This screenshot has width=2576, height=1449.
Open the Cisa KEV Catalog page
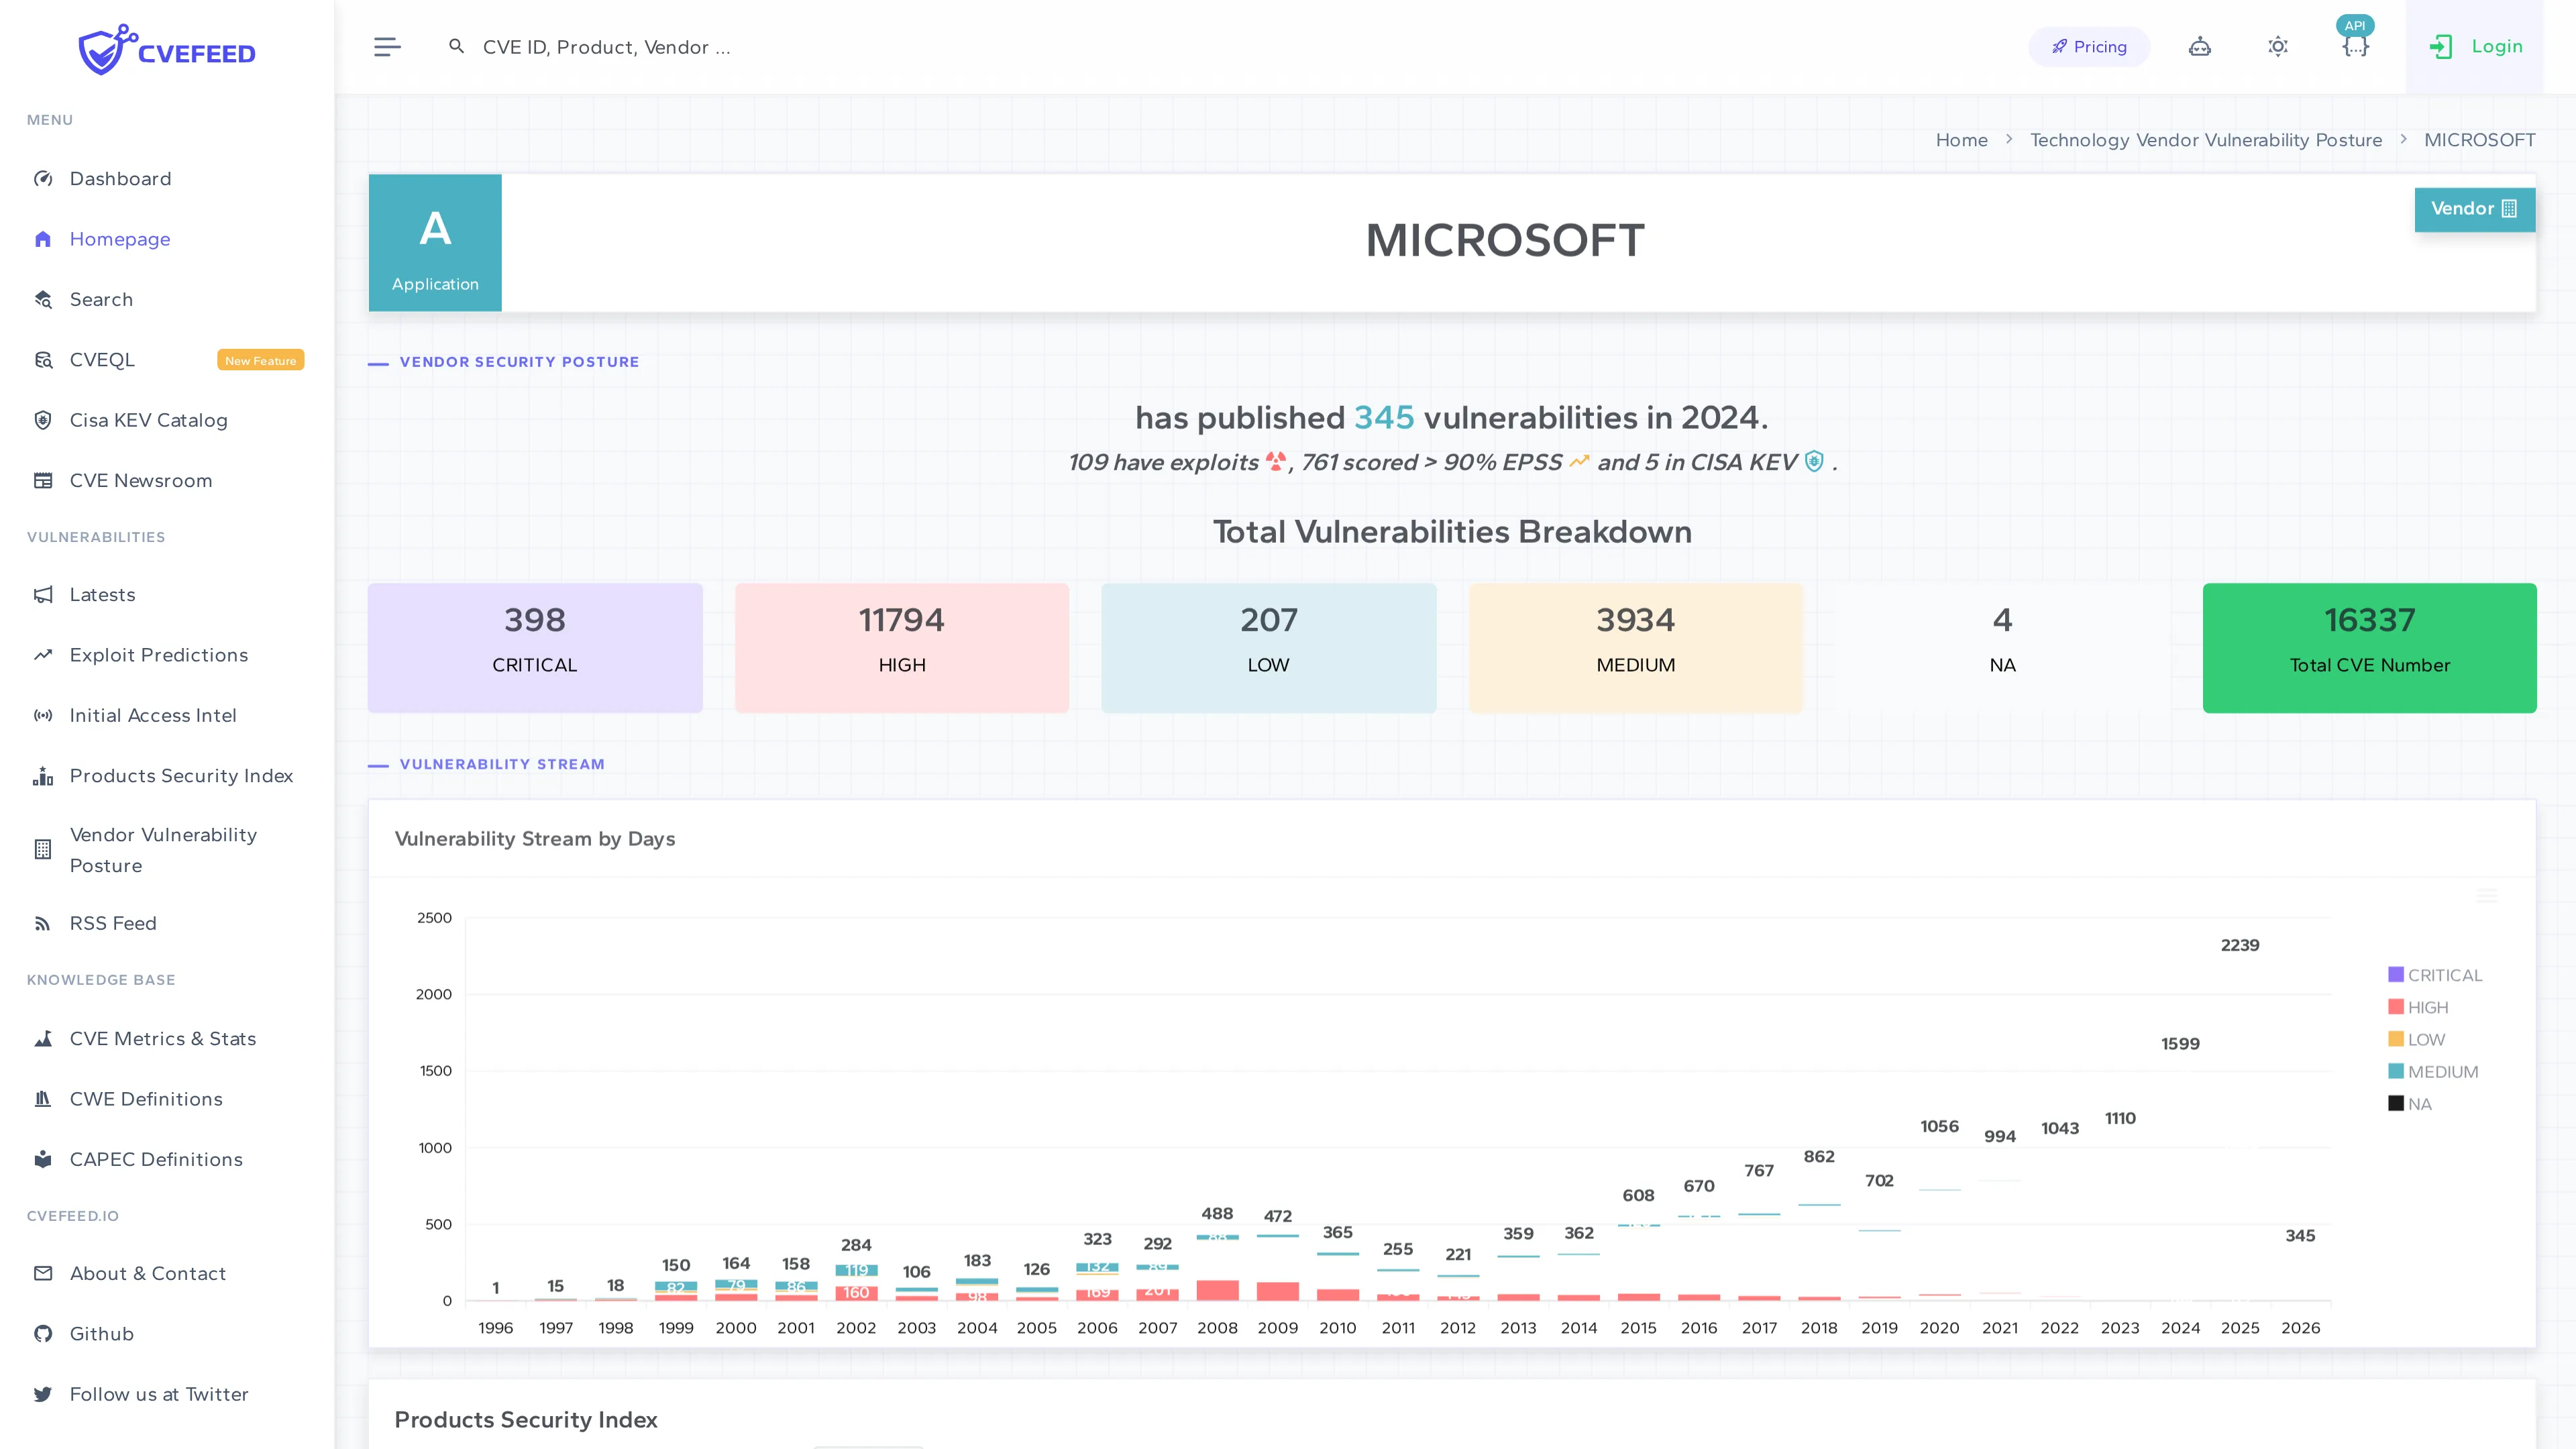click(x=148, y=420)
